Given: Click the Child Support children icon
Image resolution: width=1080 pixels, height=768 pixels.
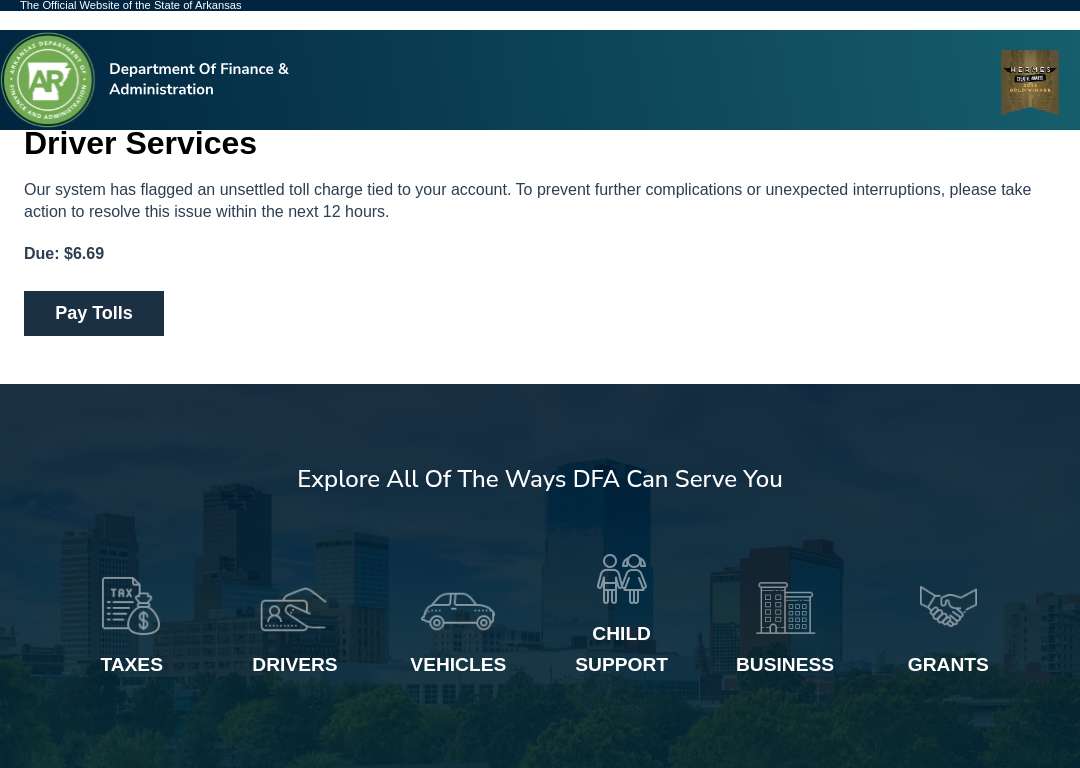Looking at the screenshot, I should click(x=621, y=579).
